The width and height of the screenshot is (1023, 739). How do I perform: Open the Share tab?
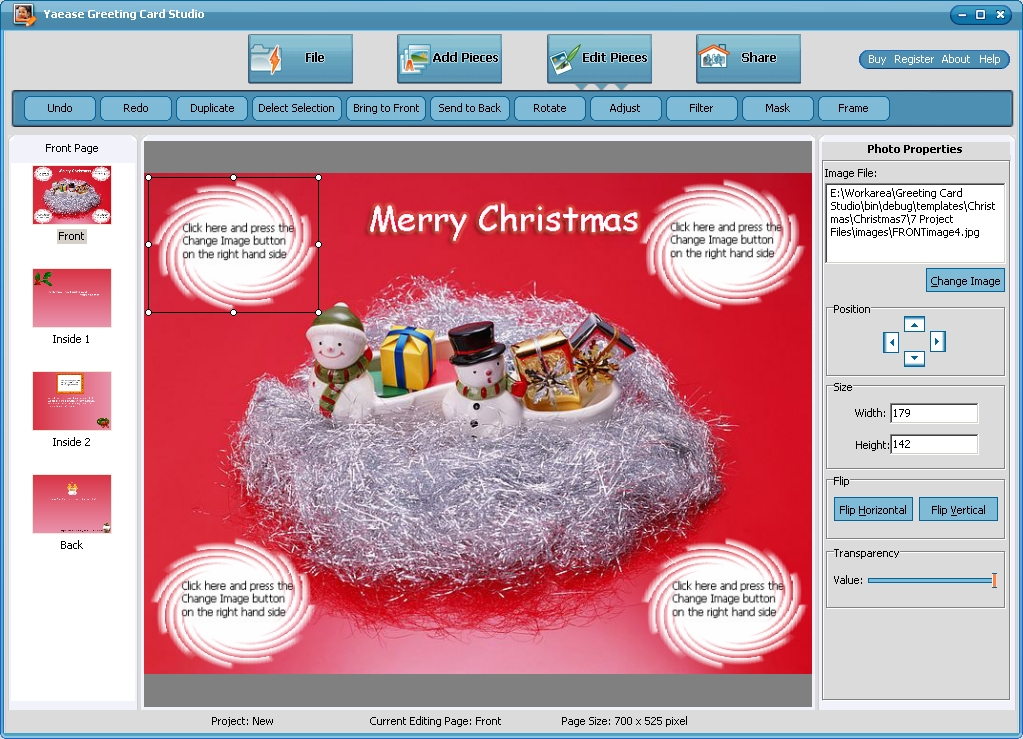pyautogui.click(x=748, y=58)
